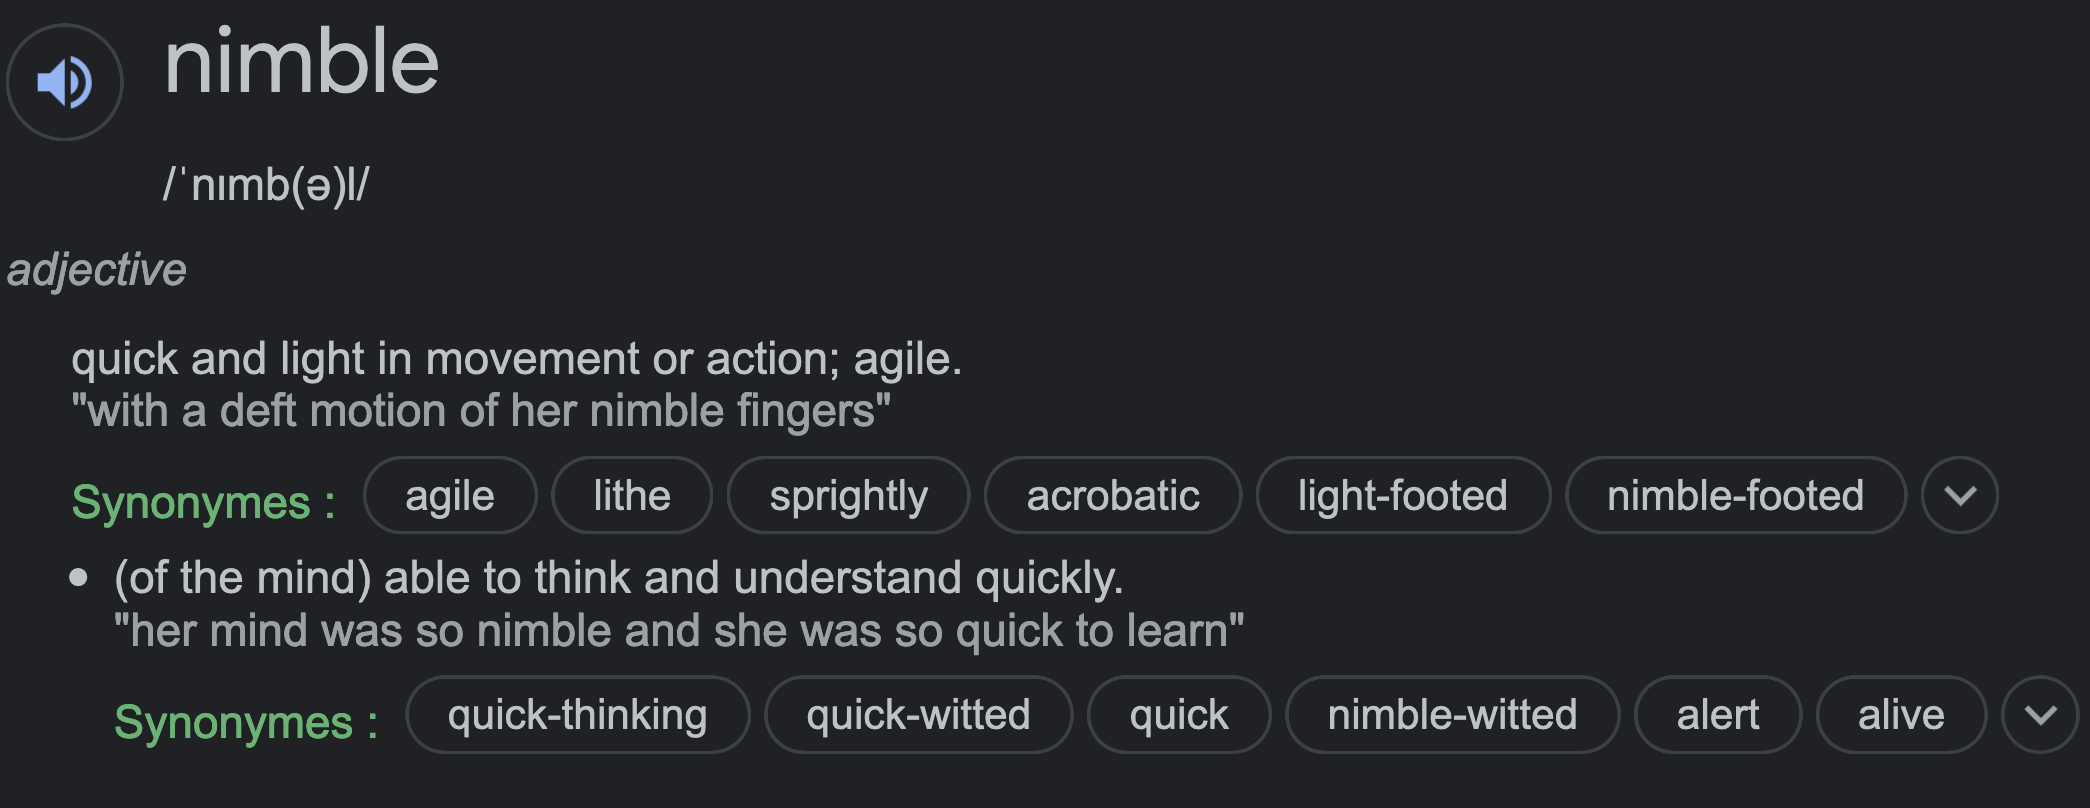Expand more synonyms after alive
This screenshot has height=808, width=2090.
pyautogui.click(x=2040, y=714)
